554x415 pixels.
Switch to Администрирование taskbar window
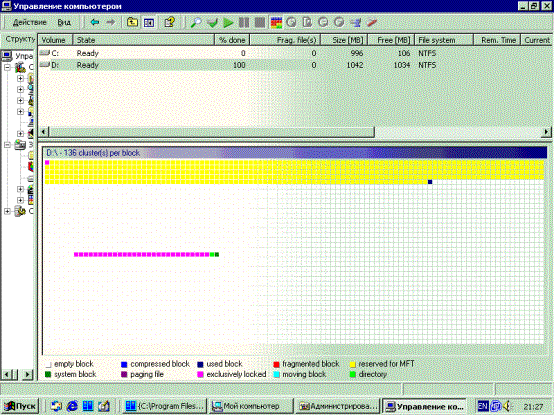(337, 406)
